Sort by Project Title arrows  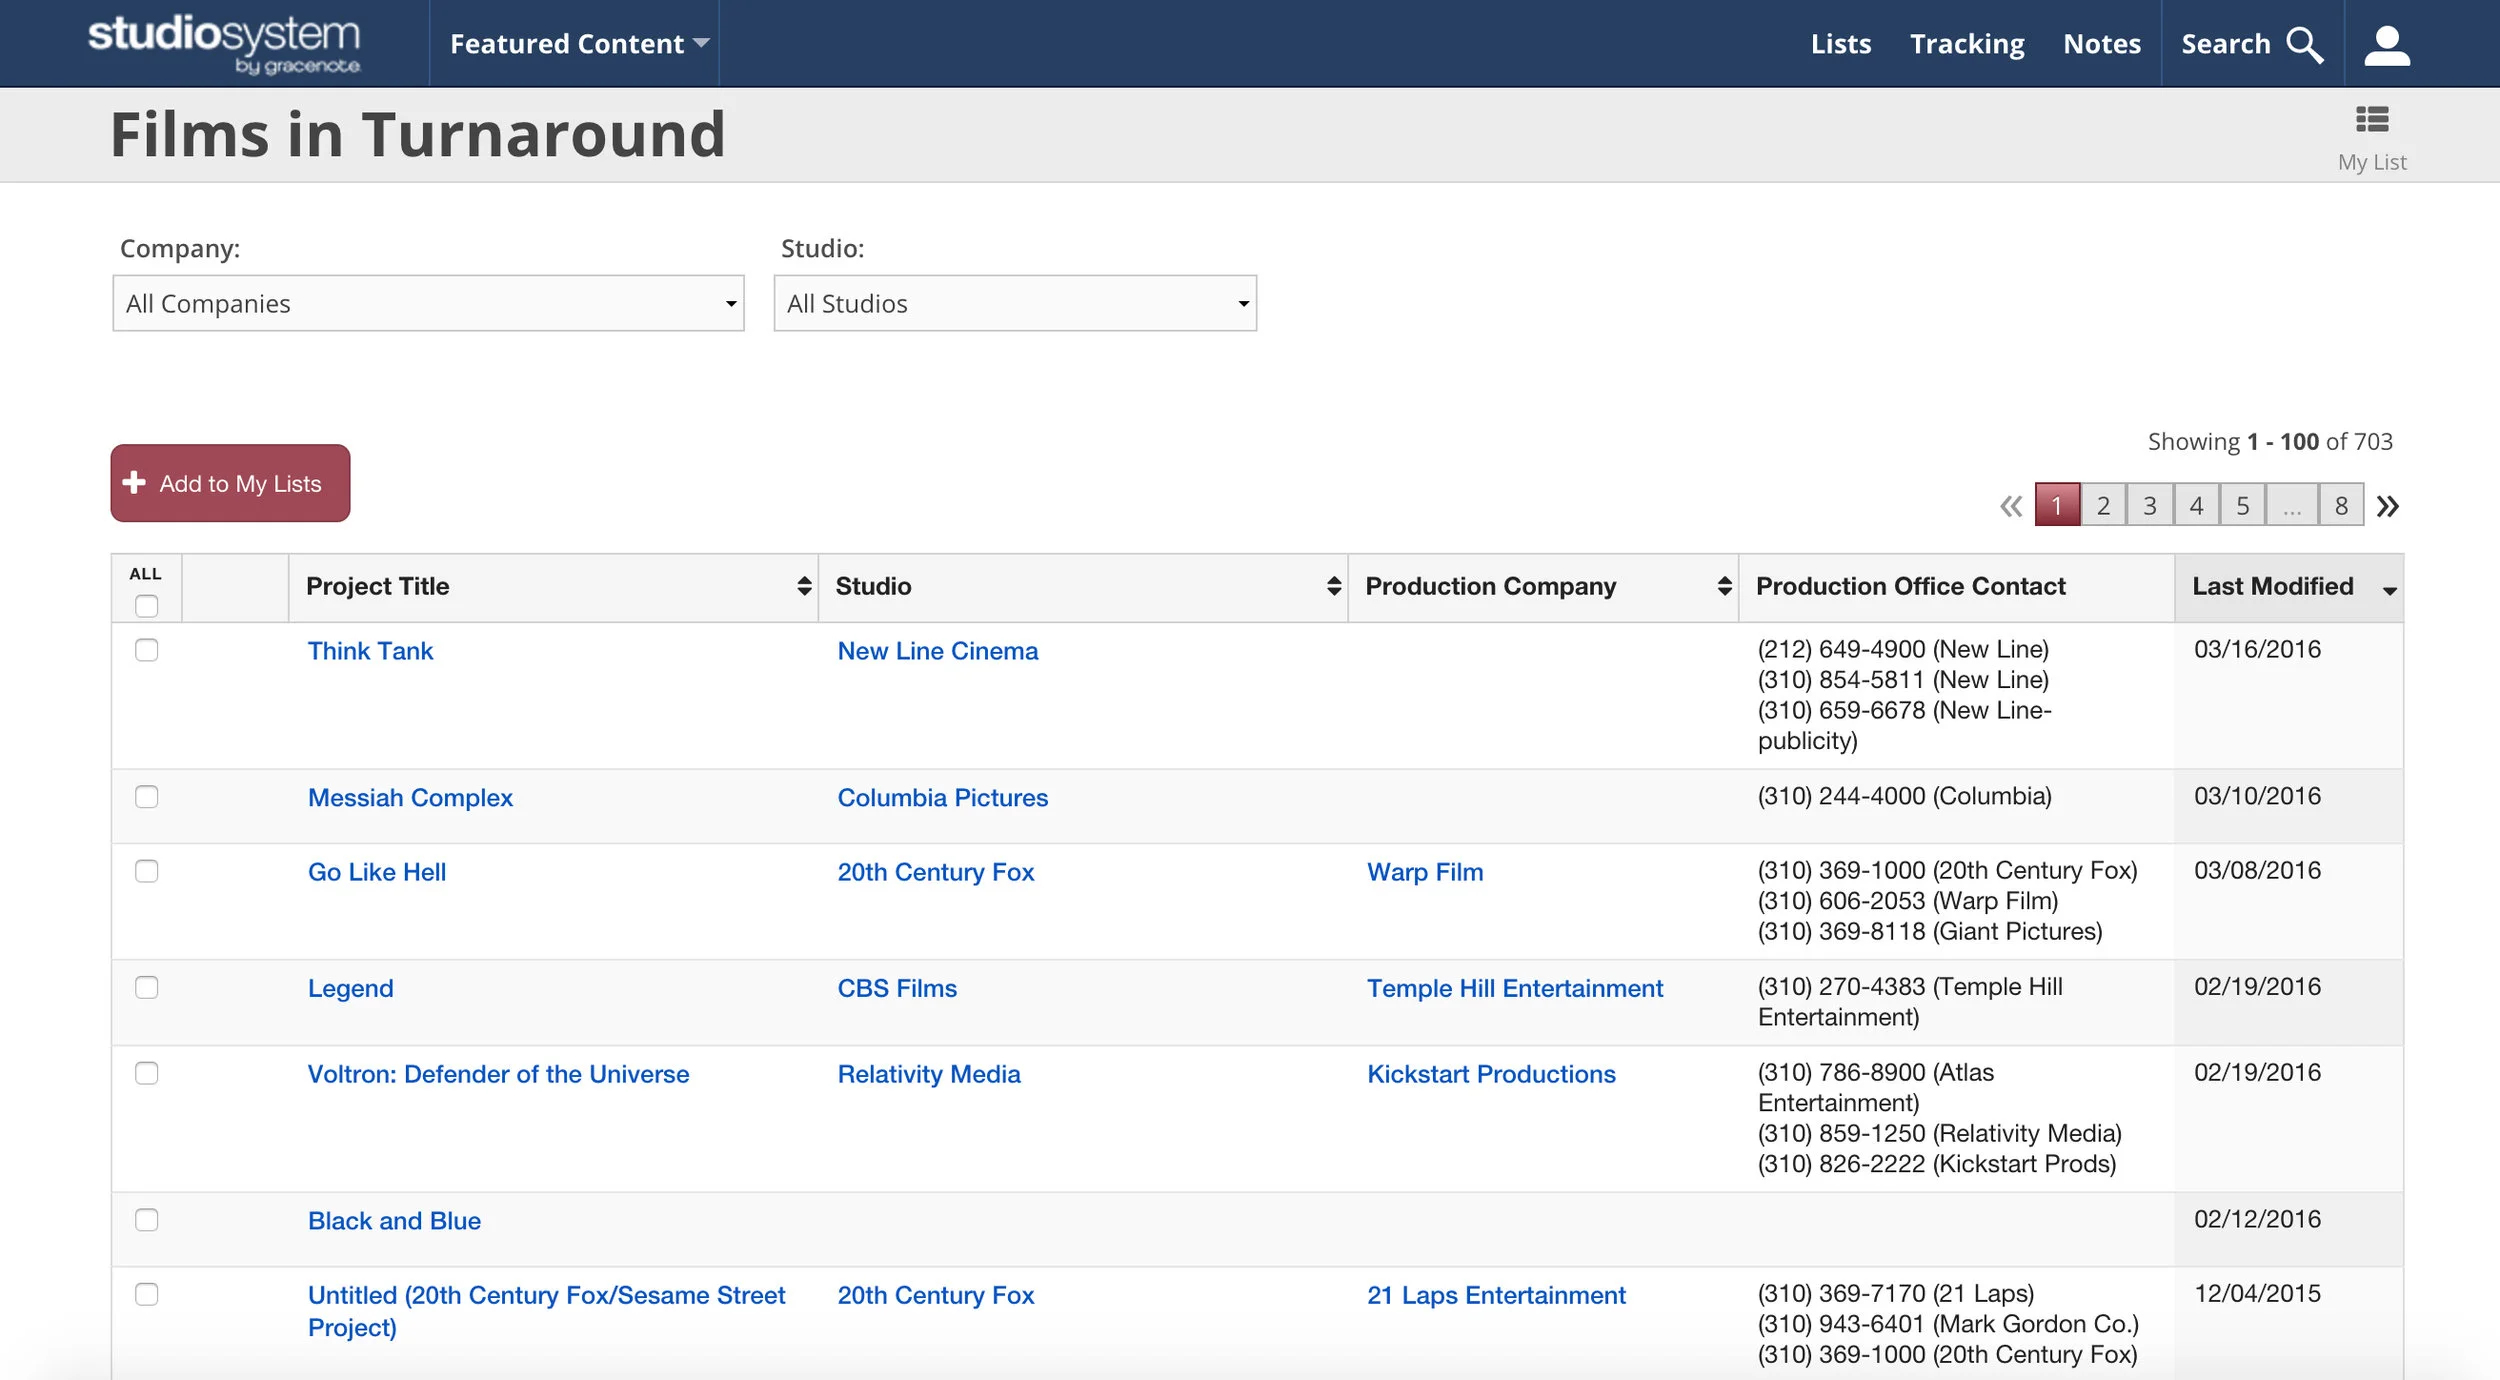[x=804, y=586]
